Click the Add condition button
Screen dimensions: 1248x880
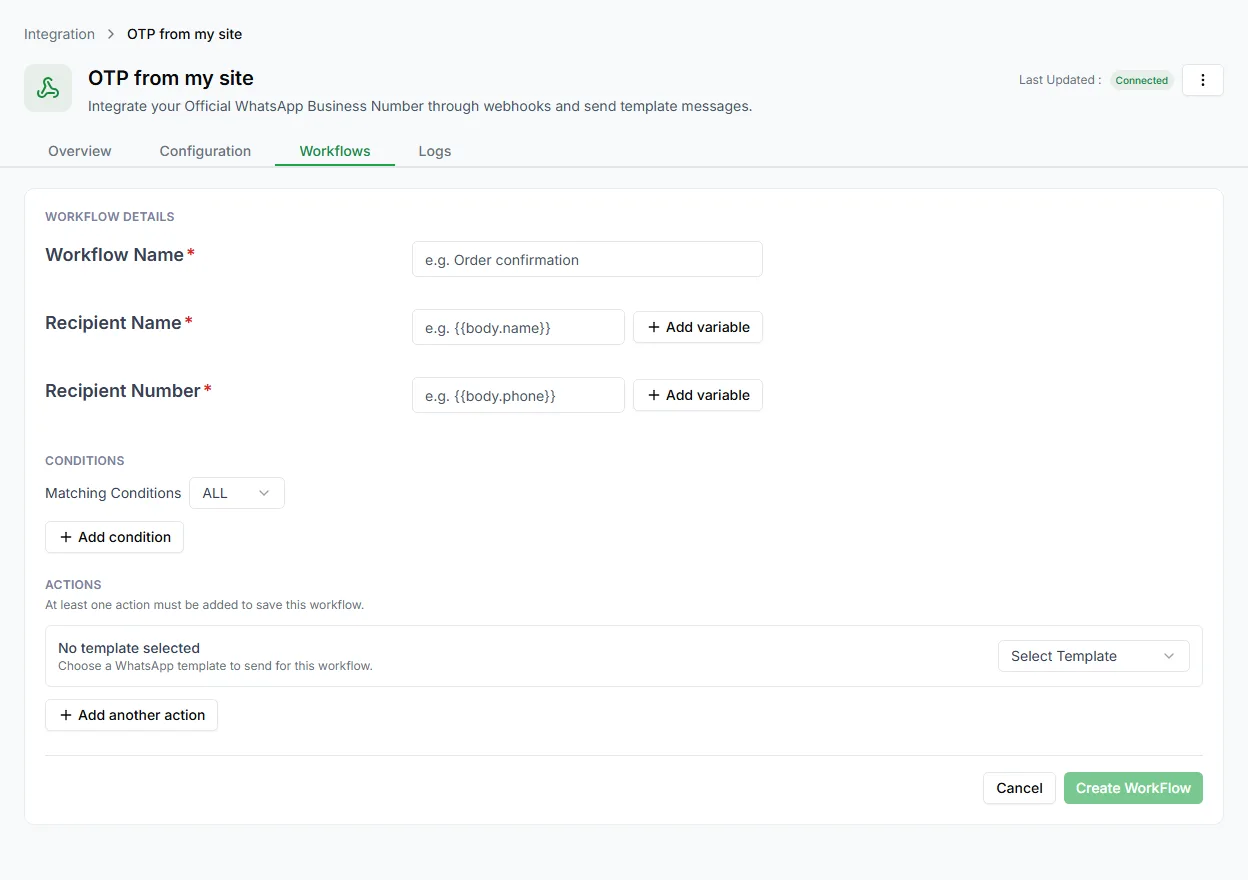pyautogui.click(x=114, y=537)
